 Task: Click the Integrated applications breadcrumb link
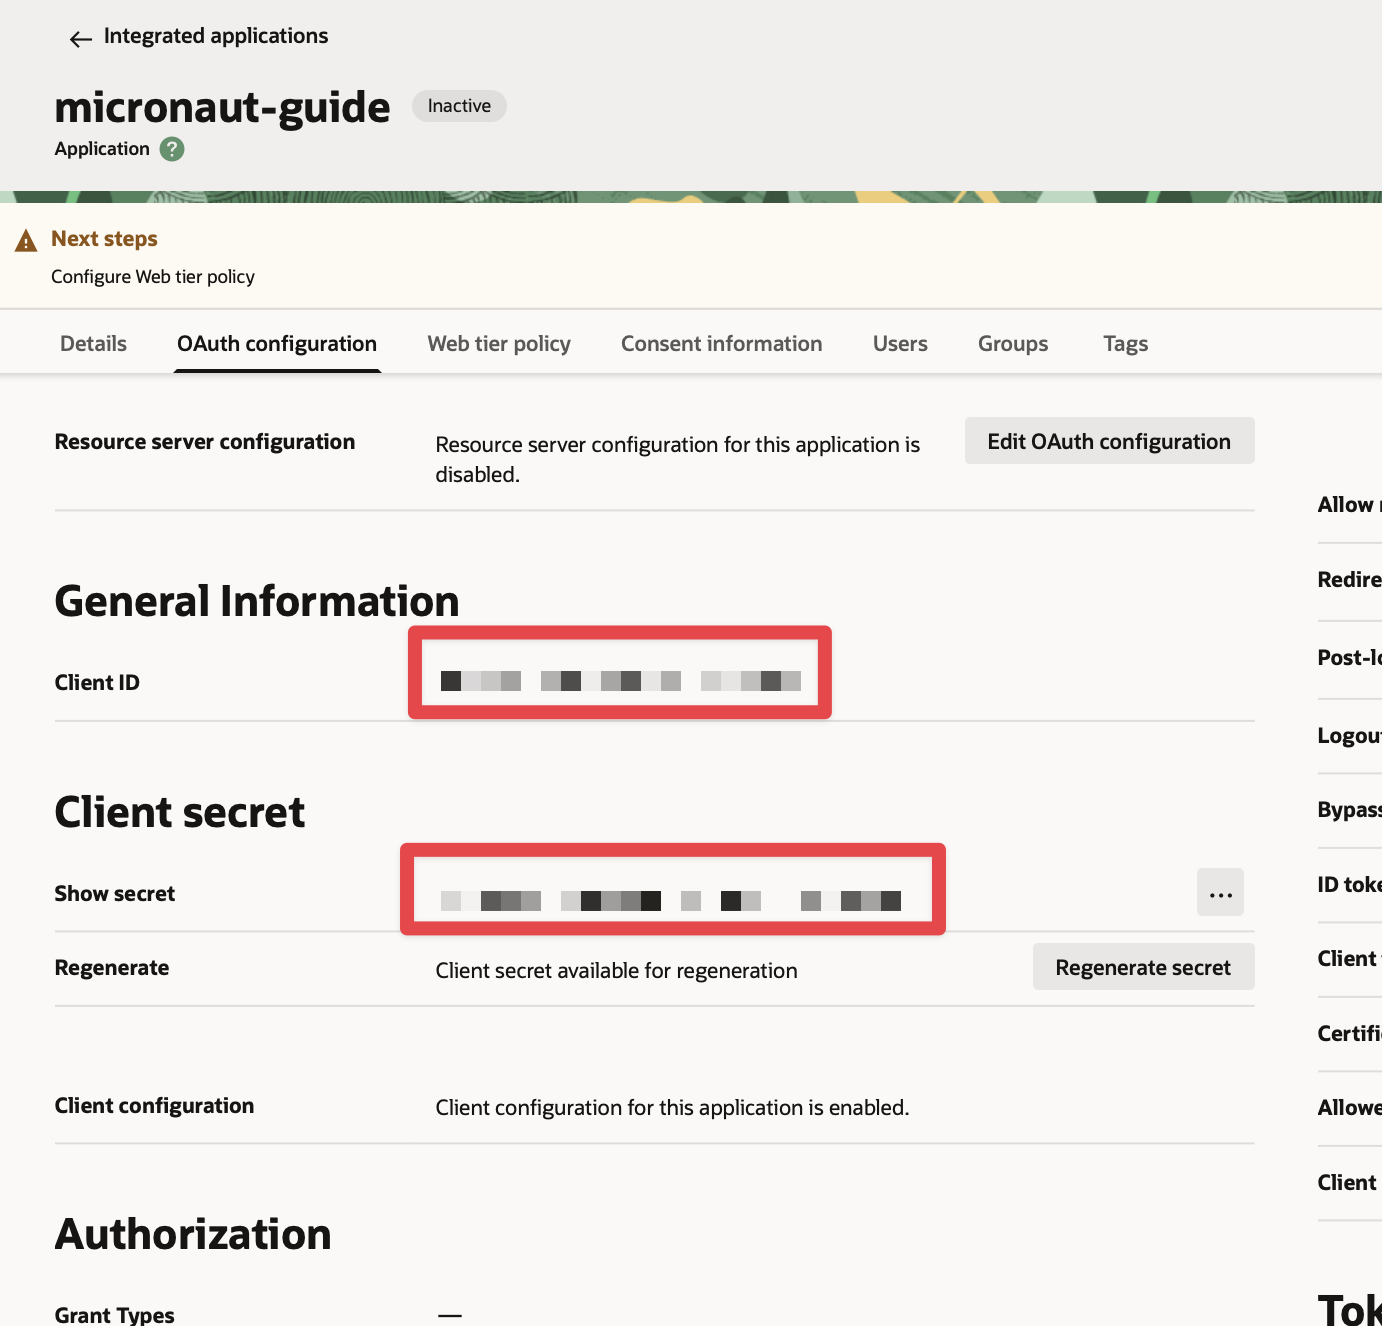click(x=216, y=36)
